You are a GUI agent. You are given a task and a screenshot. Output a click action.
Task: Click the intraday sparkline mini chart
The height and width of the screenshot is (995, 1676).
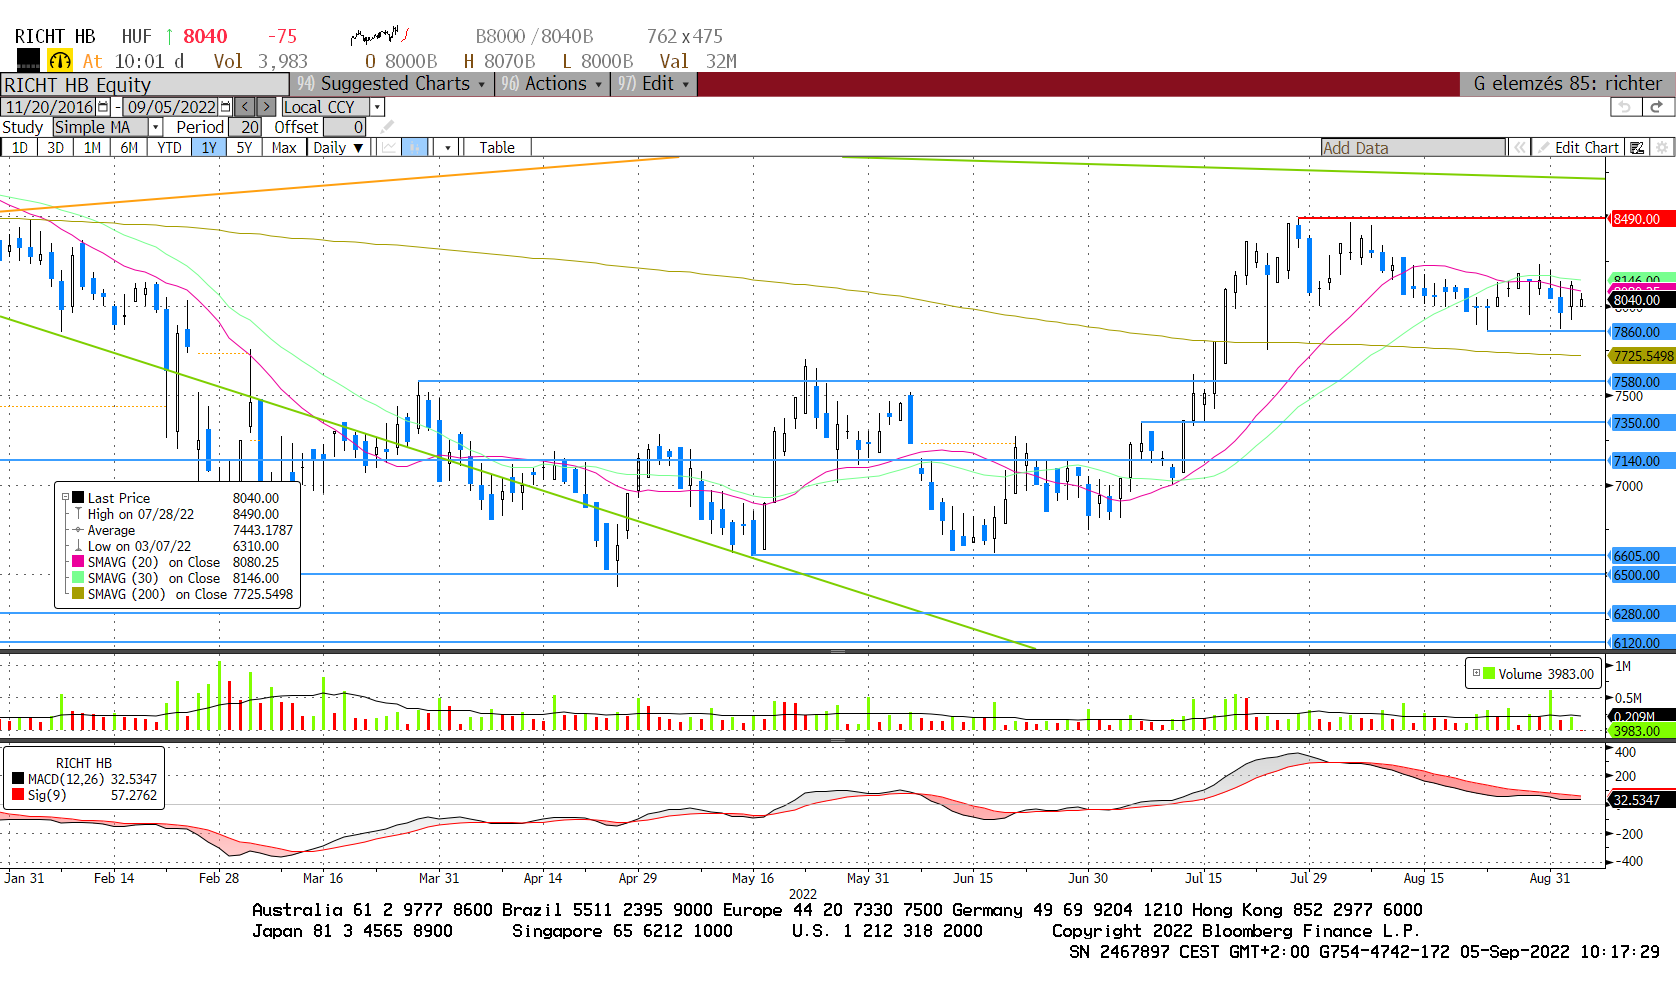(380, 36)
